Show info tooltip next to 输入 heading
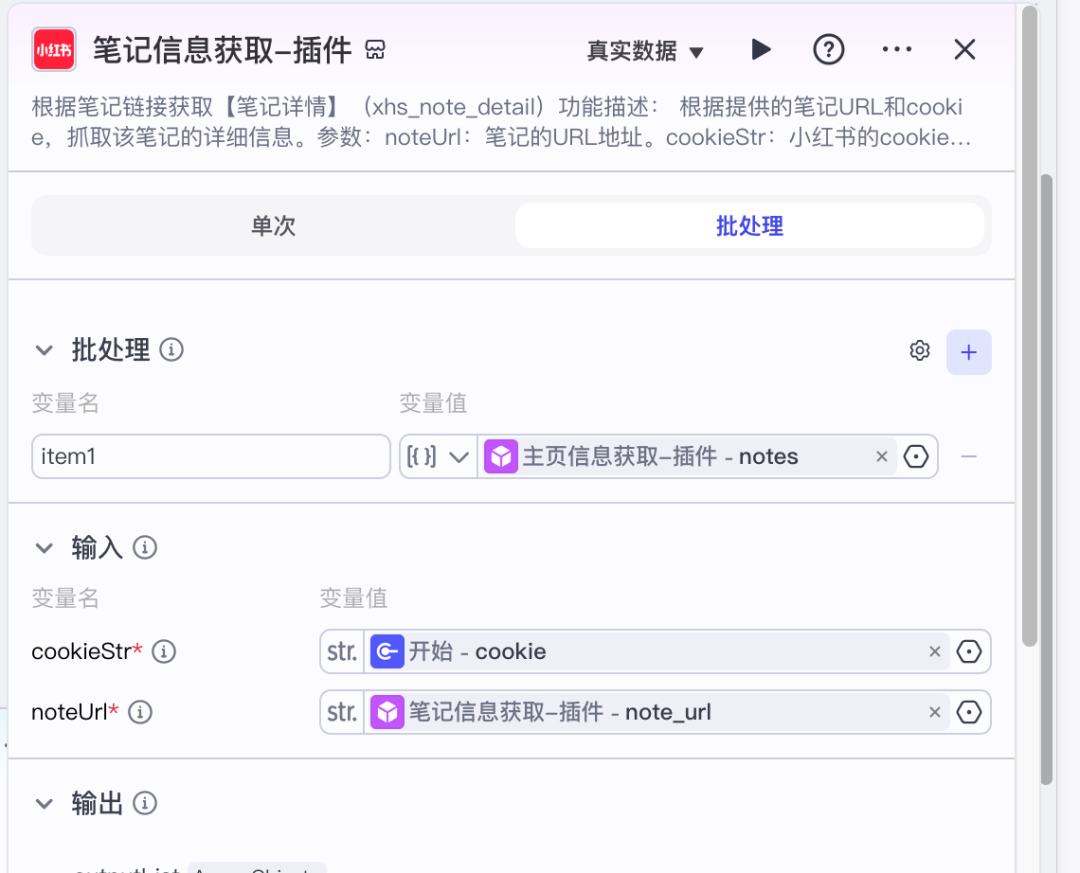 [x=145, y=548]
